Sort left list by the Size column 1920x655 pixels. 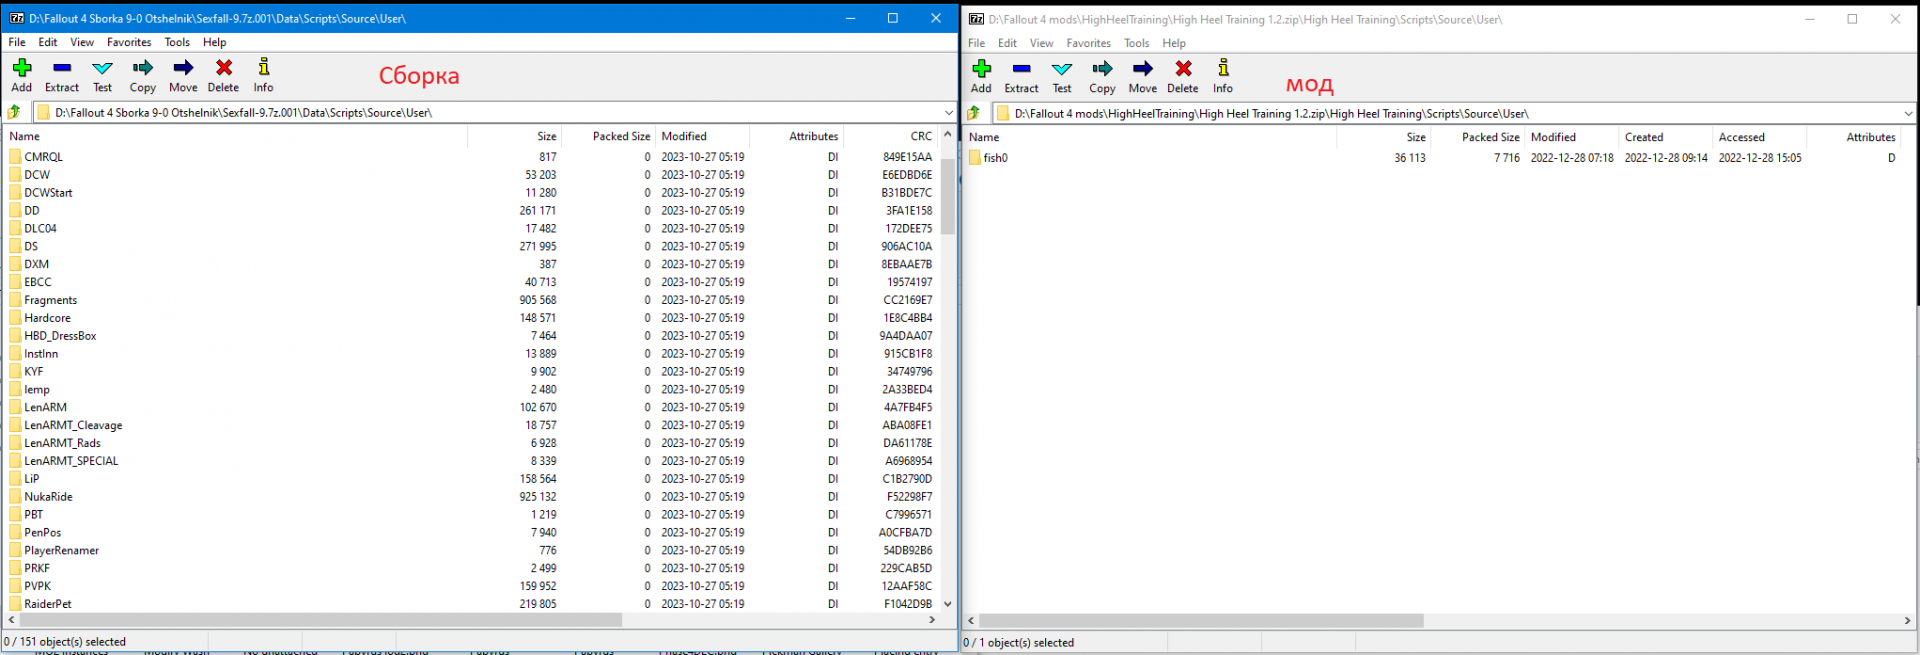[x=546, y=136]
